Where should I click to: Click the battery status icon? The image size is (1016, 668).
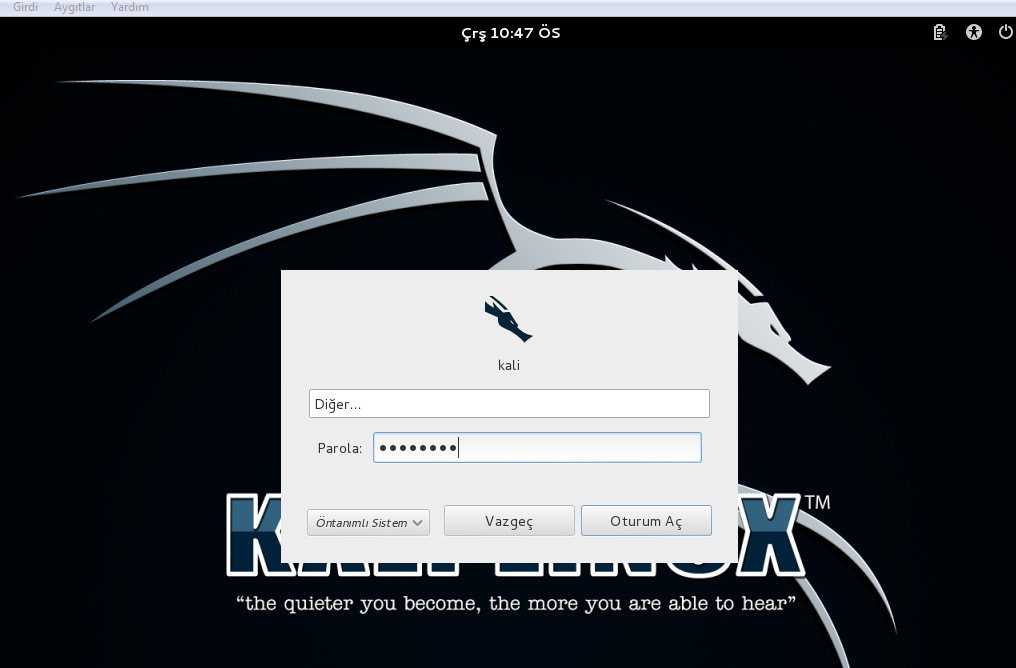coord(940,32)
